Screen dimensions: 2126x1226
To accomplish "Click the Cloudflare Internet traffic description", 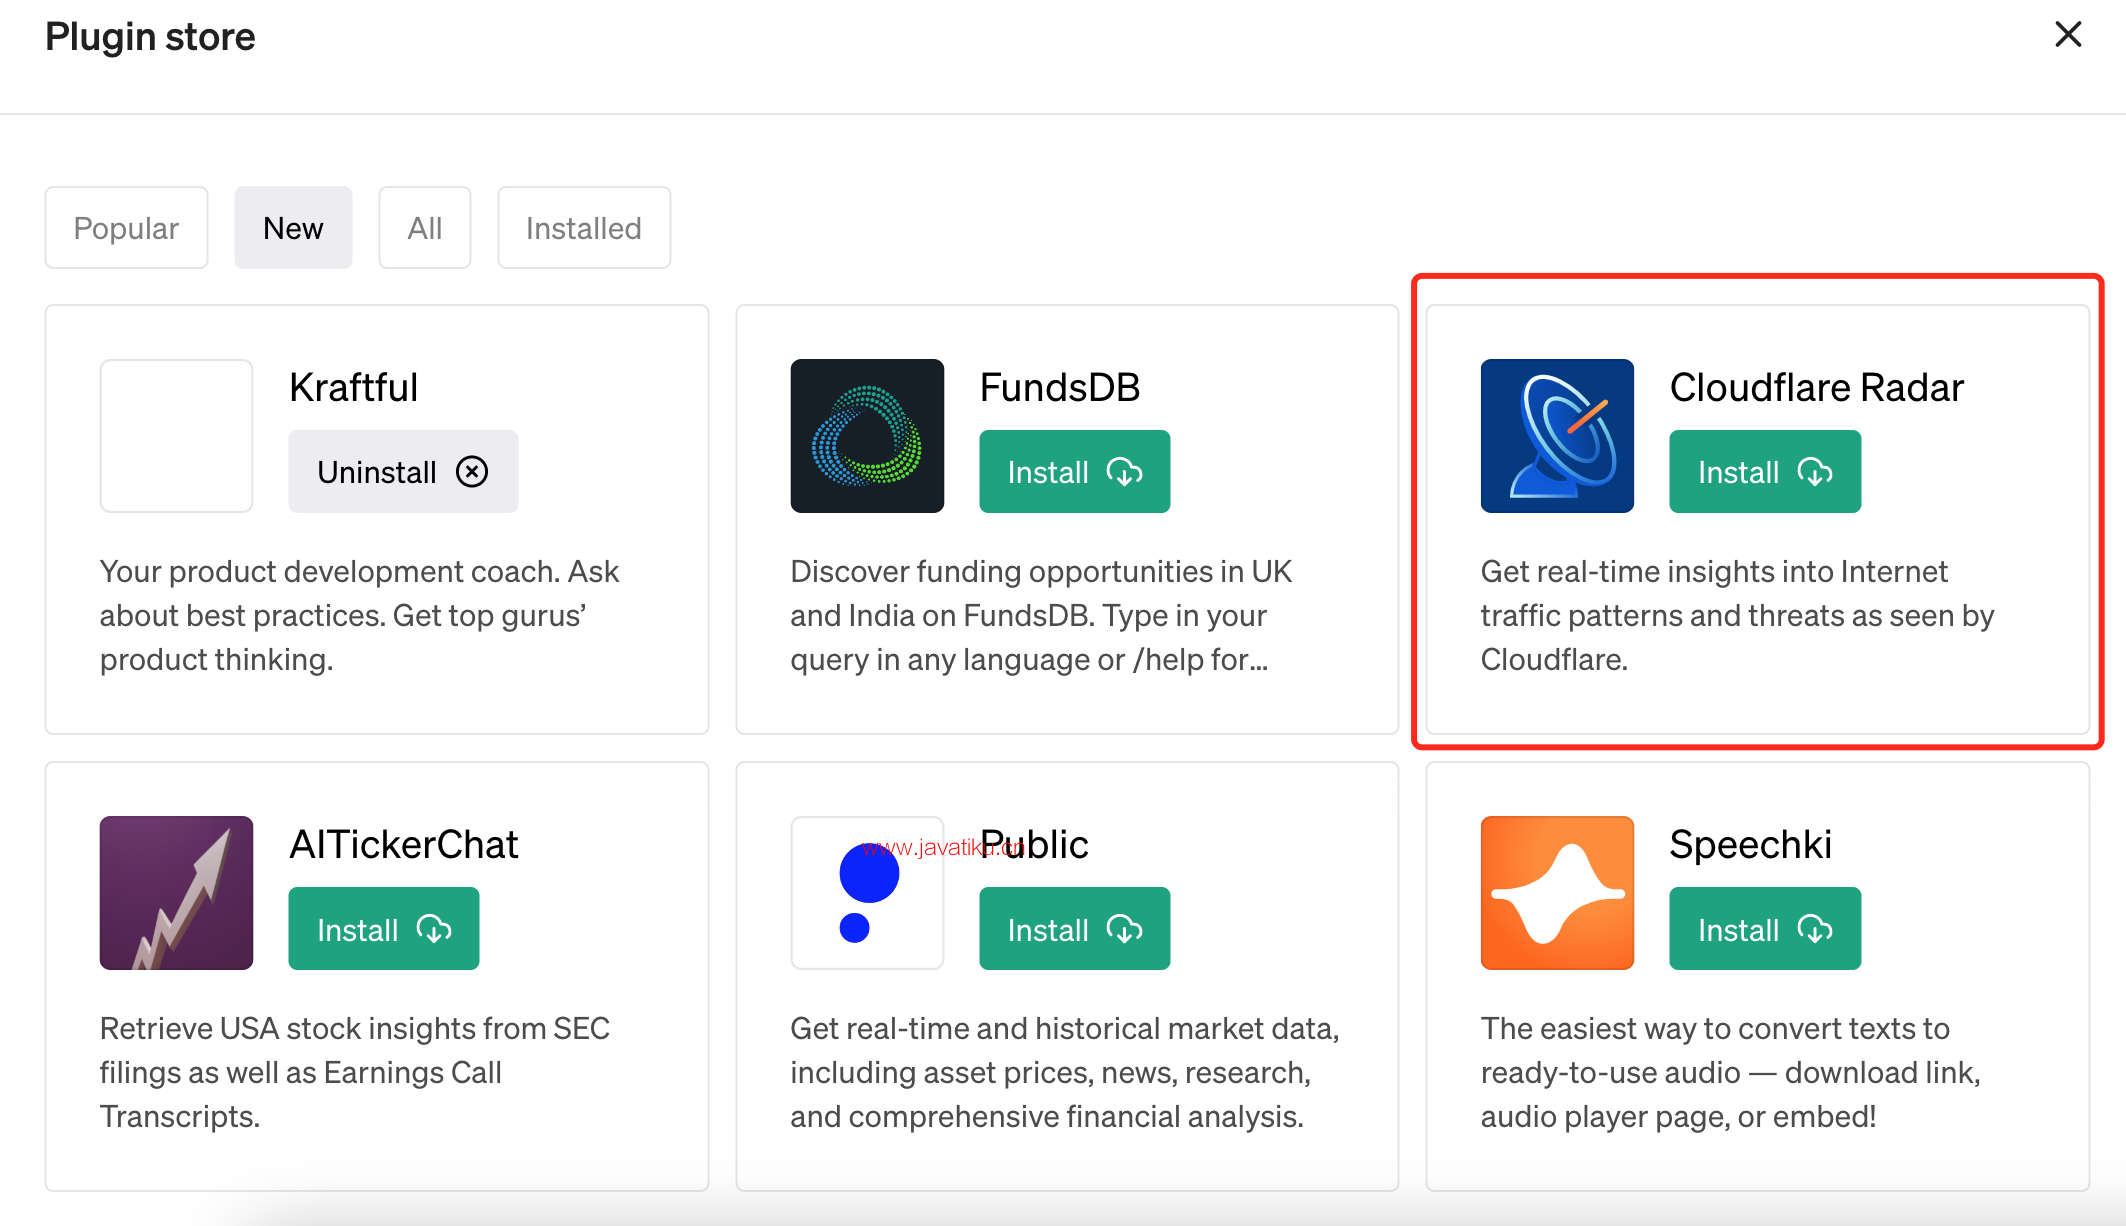I will 1738,615.
